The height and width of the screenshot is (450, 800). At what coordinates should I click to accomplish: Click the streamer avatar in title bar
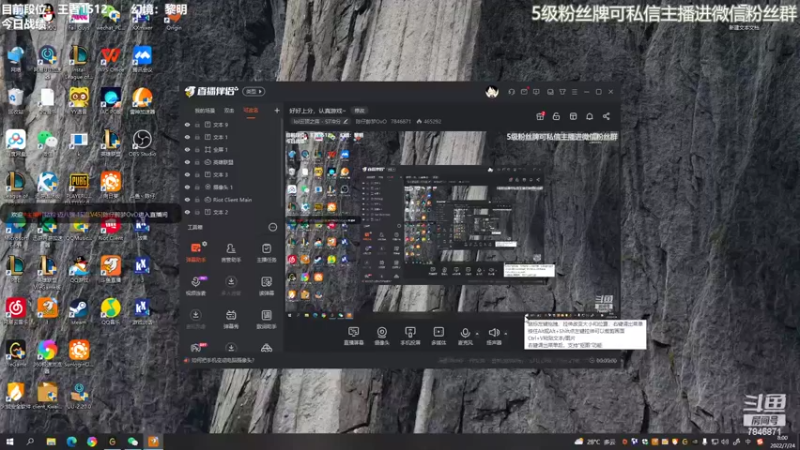point(492,92)
